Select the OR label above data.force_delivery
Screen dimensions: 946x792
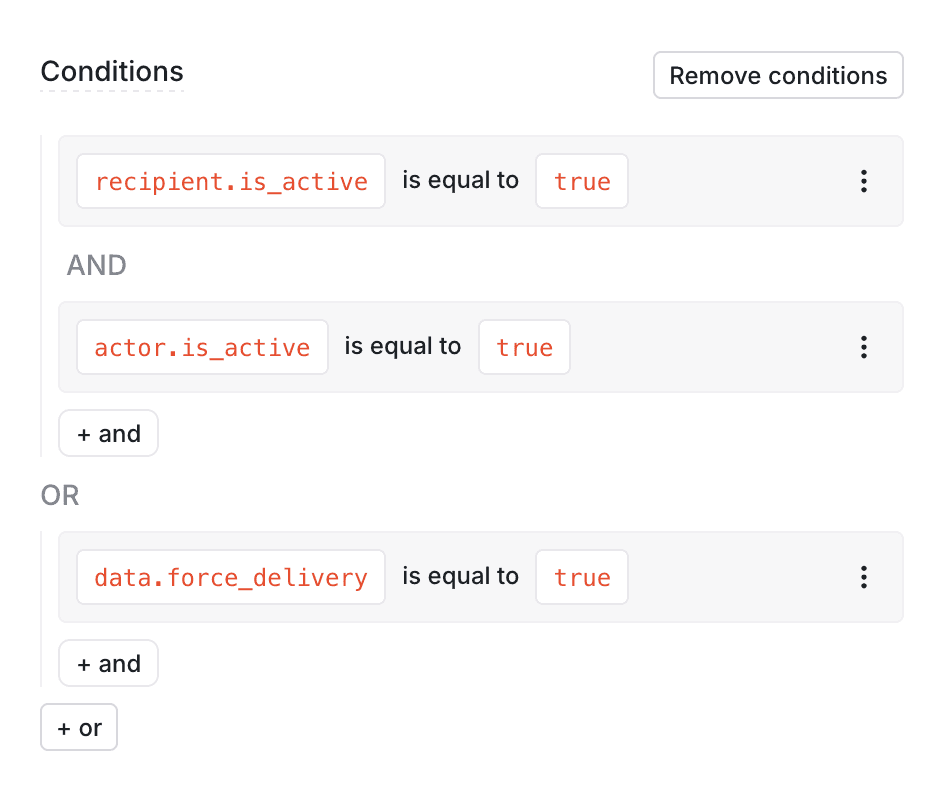click(60, 495)
